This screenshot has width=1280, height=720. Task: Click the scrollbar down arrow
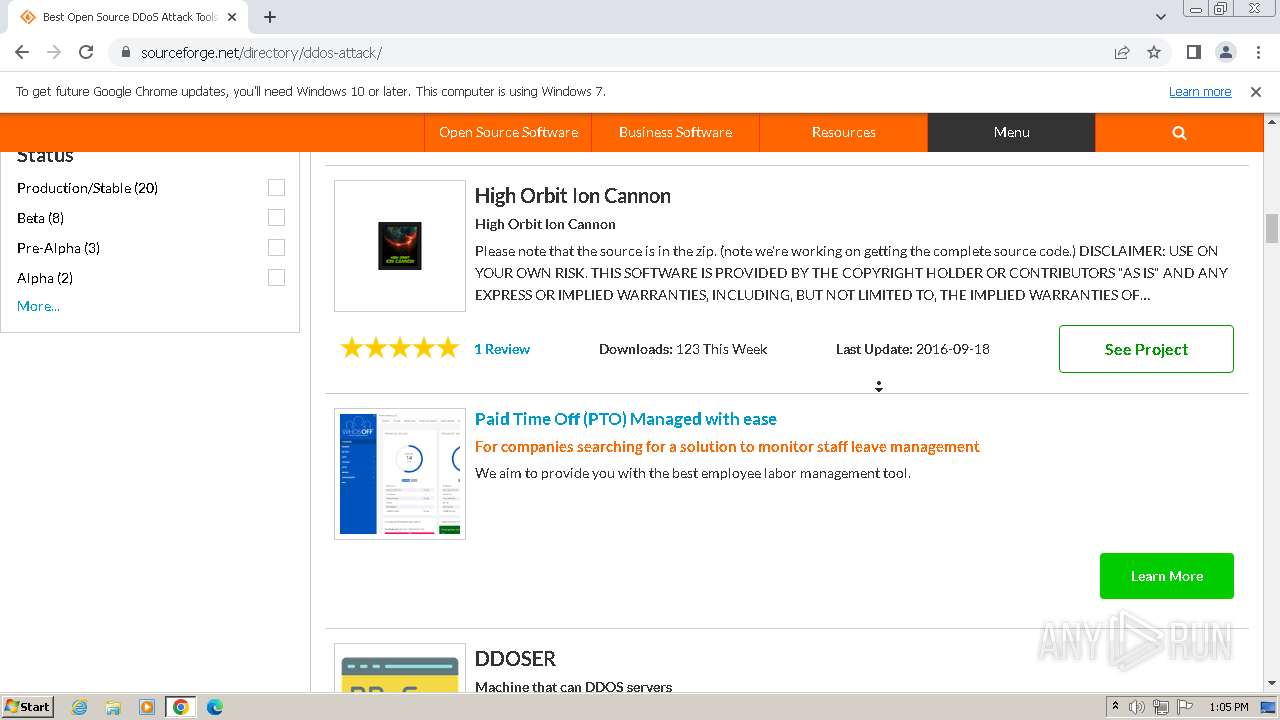1272,683
